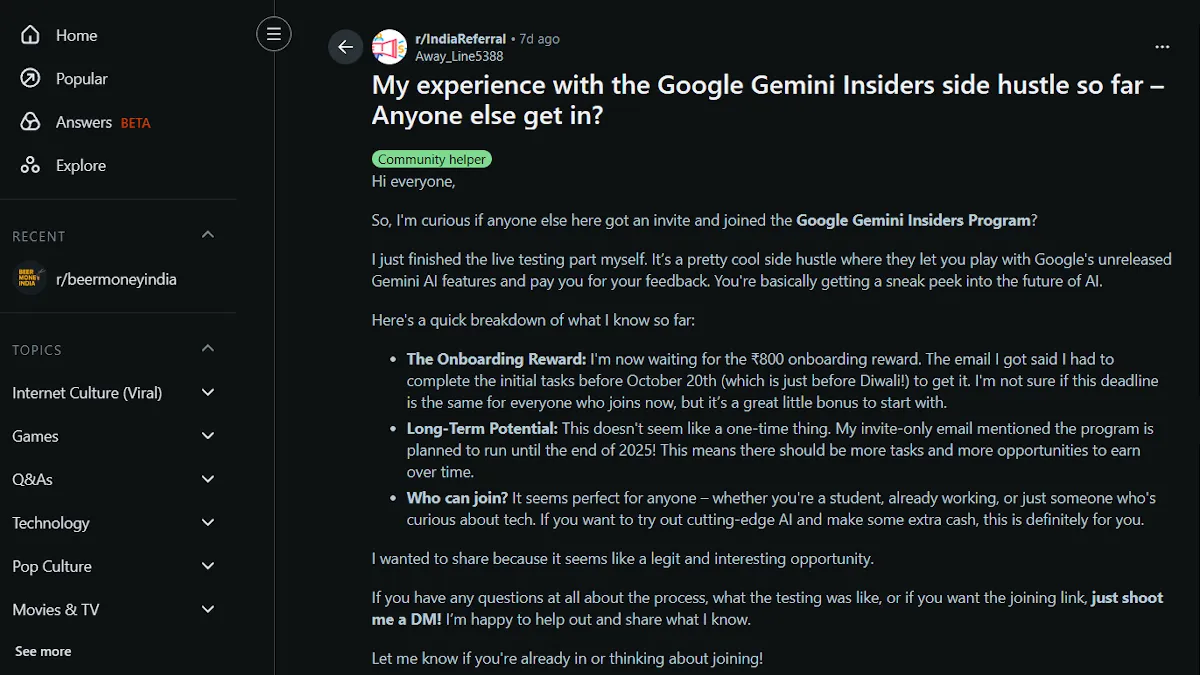Expand the Movies & TV topic
Image resolution: width=1200 pixels, height=675 pixels.
[x=207, y=609]
